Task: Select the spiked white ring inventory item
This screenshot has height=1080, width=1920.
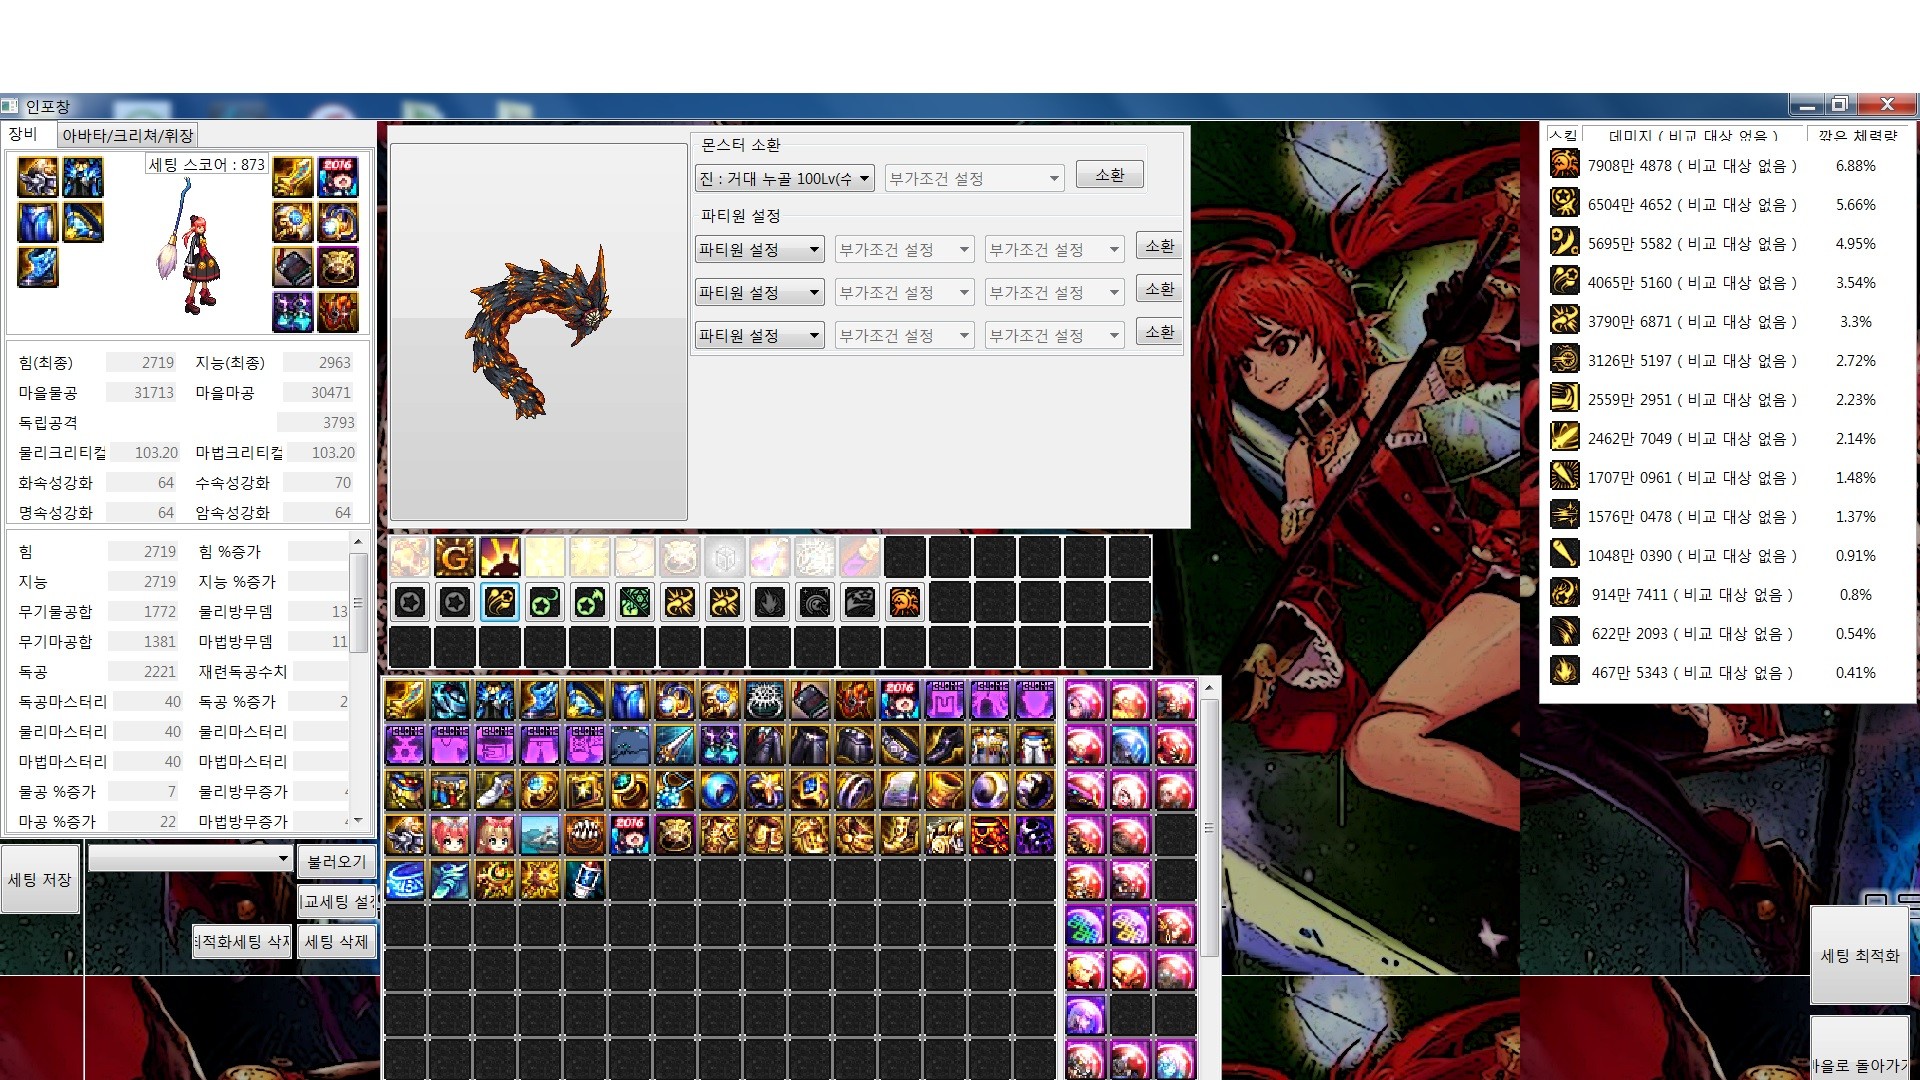Action: [x=765, y=701]
